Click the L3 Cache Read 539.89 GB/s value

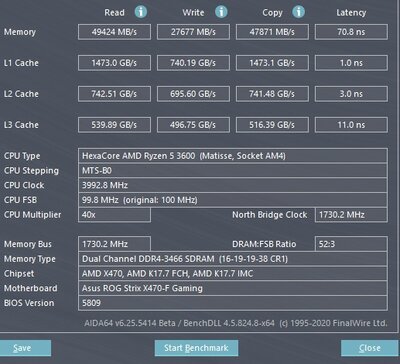pos(114,125)
